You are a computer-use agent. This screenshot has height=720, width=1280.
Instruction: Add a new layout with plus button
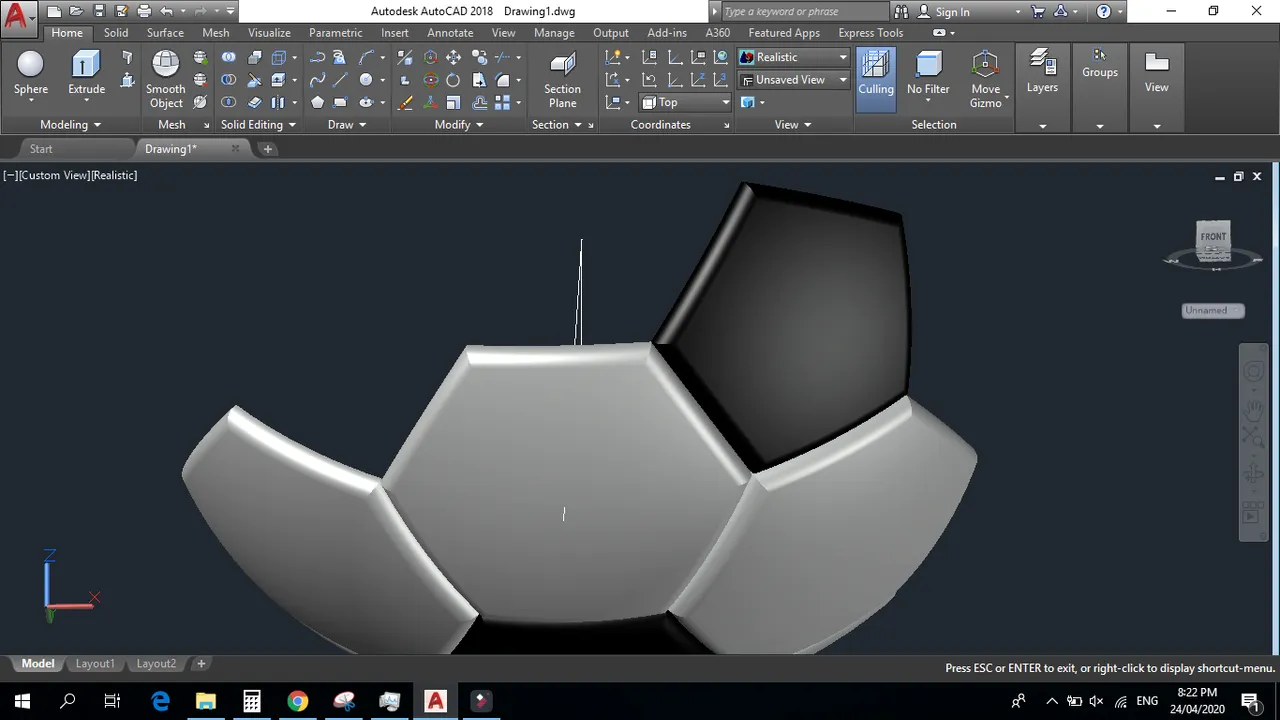coord(201,664)
